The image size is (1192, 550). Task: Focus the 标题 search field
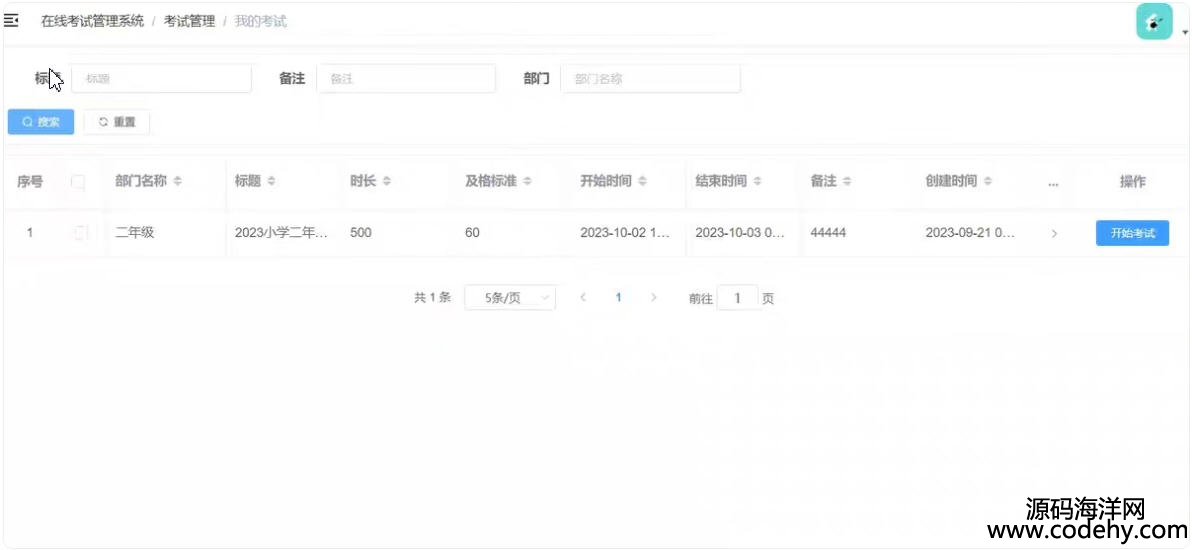pyautogui.click(x=161, y=78)
